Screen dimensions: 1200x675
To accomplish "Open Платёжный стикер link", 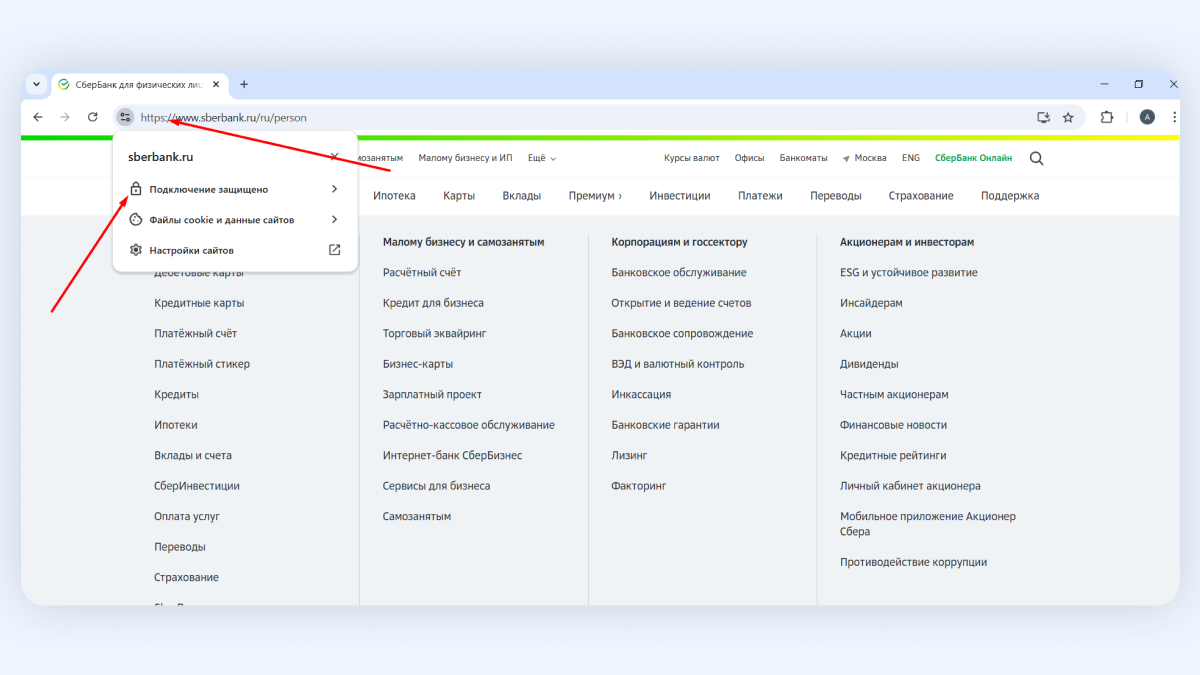I will (x=202, y=364).
